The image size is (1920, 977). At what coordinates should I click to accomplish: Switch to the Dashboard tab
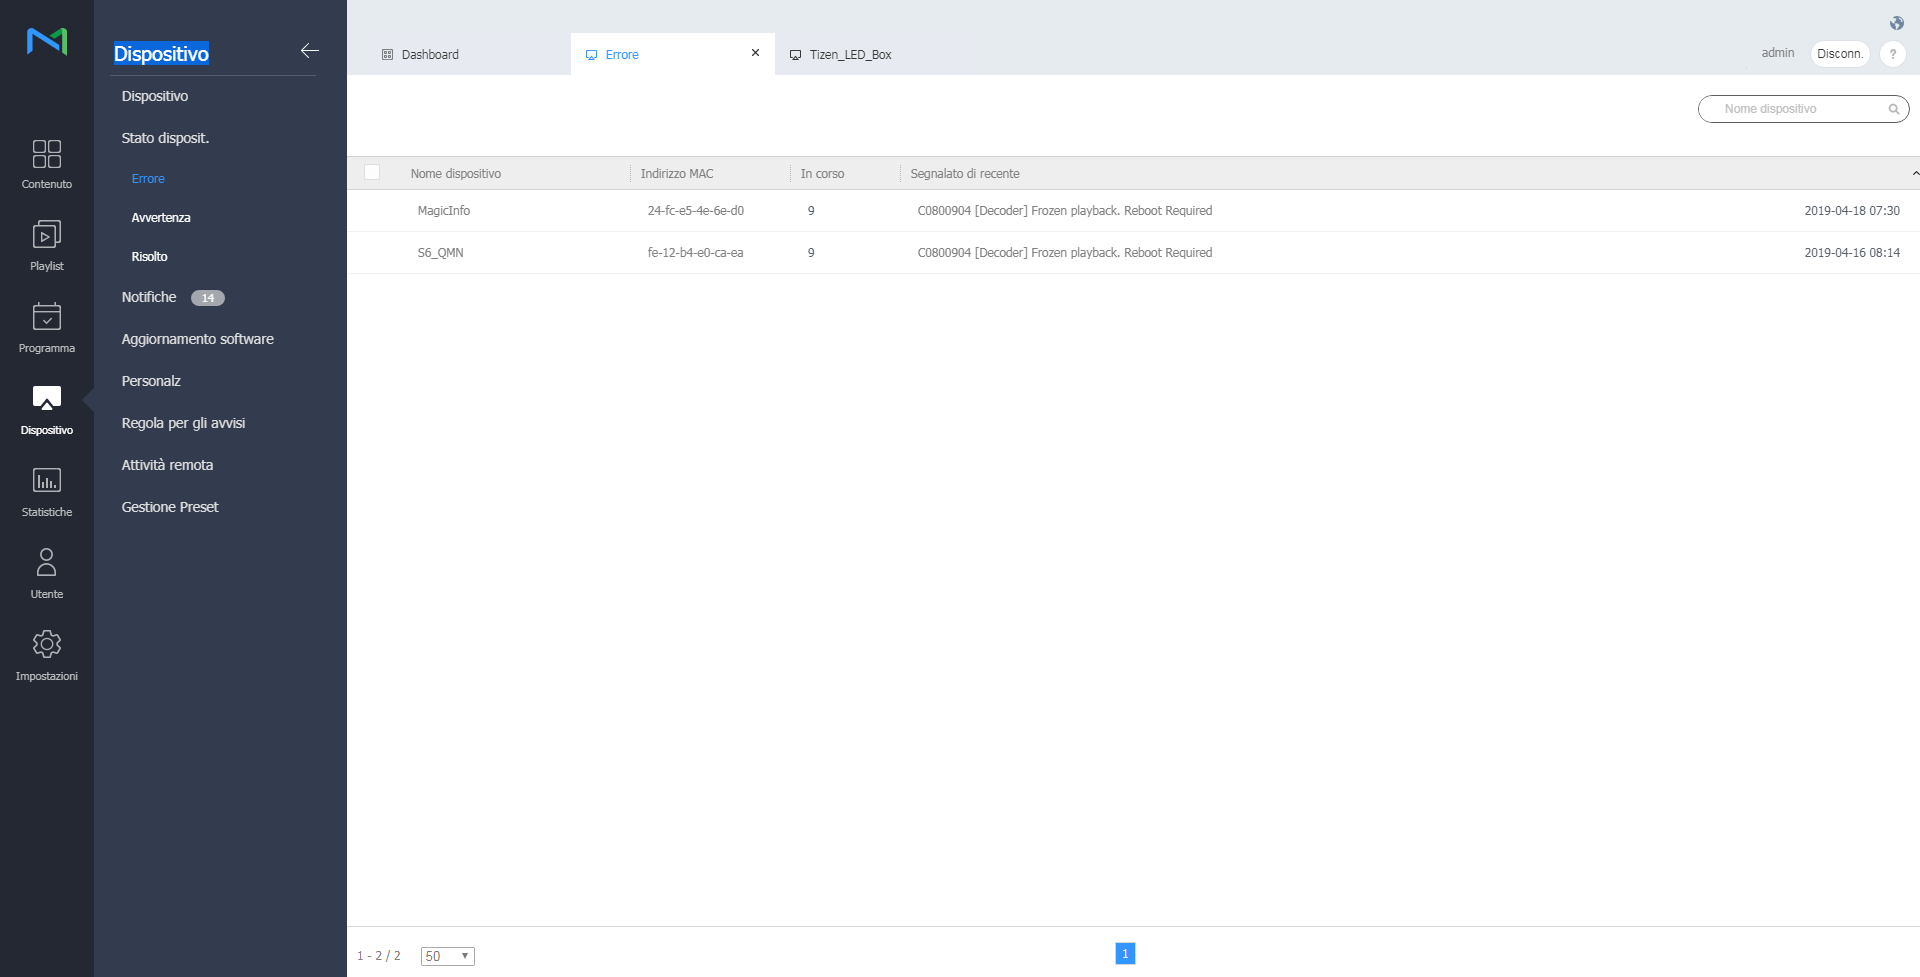pyautogui.click(x=430, y=55)
